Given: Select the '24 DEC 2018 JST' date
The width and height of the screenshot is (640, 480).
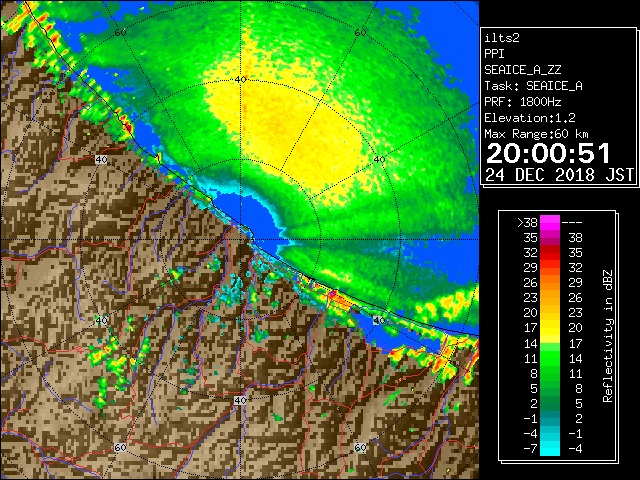Looking at the screenshot, I should pyautogui.click(x=559, y=175).
